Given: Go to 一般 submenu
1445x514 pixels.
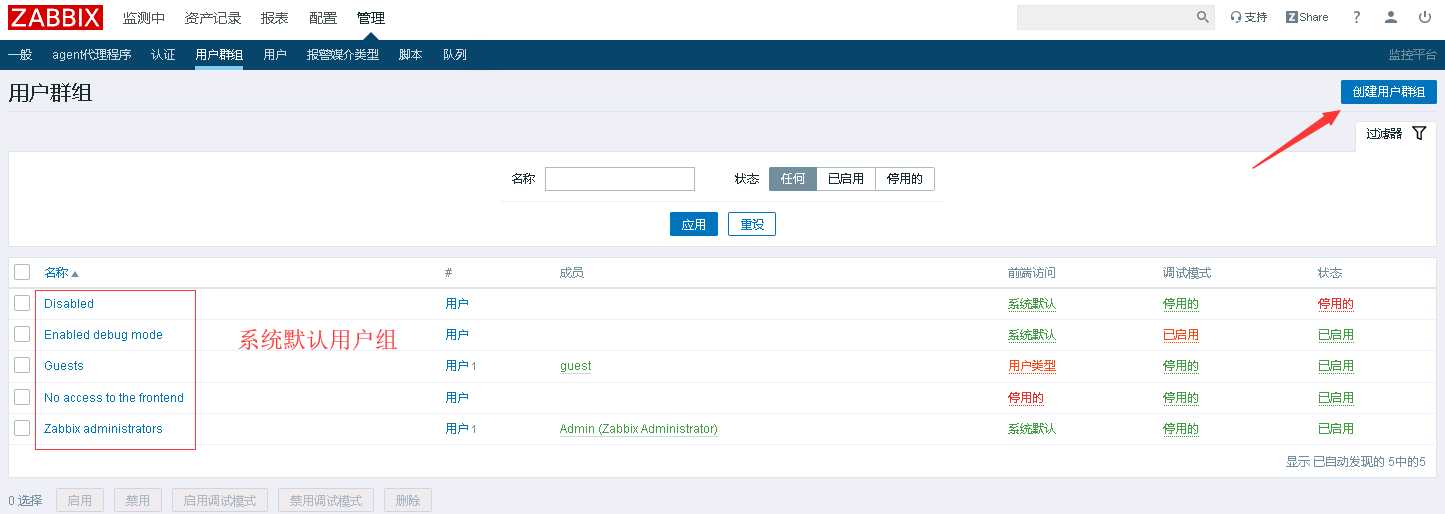Looking at the screenshot, I should (20, 55).
